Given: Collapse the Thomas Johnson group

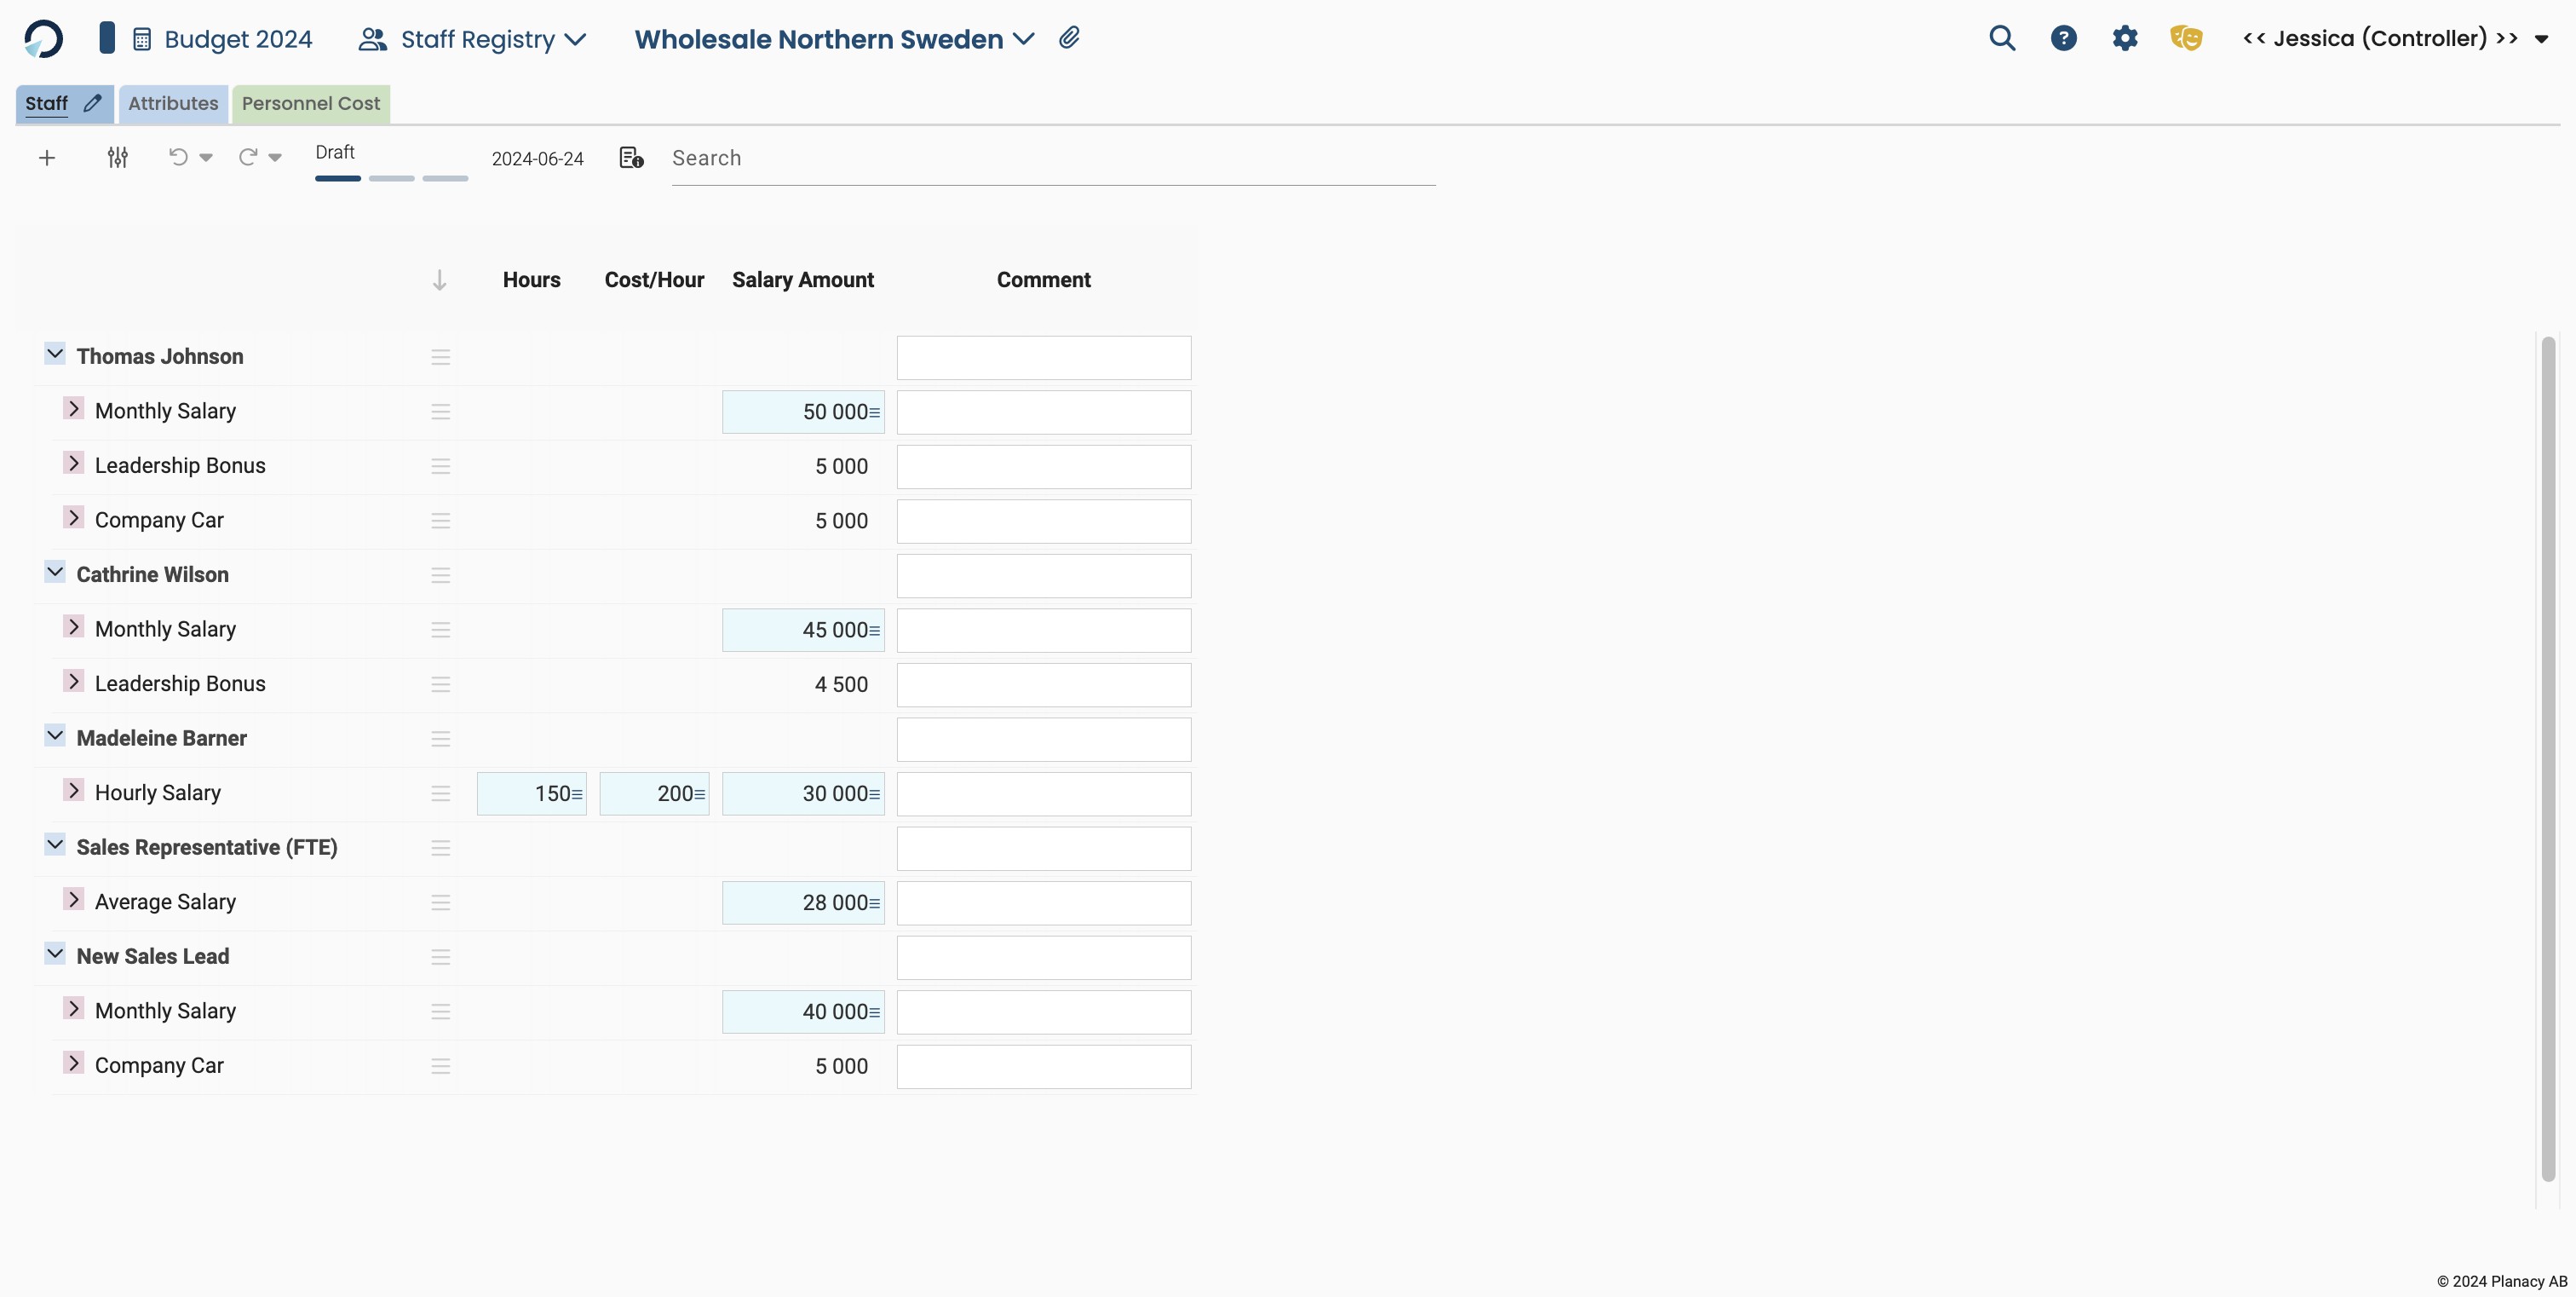Looking at the screenshot, I should [55, 354].
